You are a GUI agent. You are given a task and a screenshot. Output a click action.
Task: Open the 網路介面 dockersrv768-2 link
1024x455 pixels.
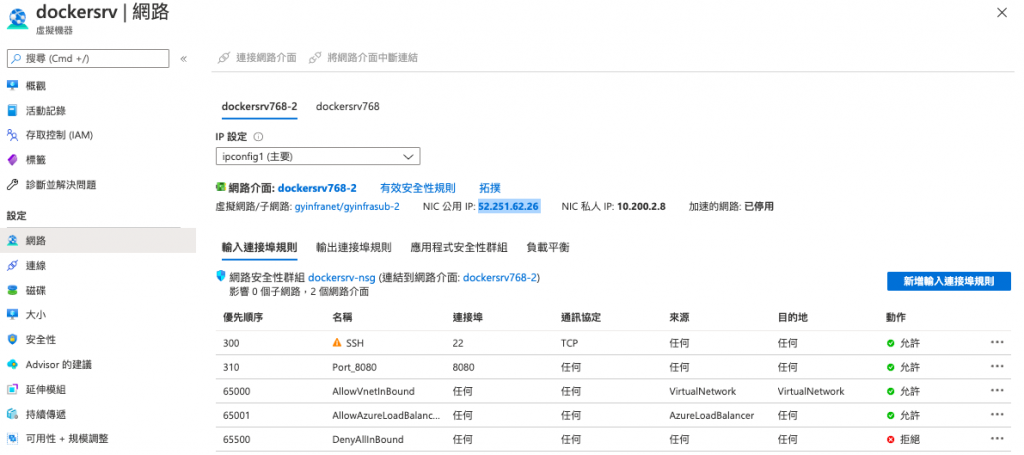[317, 188]
